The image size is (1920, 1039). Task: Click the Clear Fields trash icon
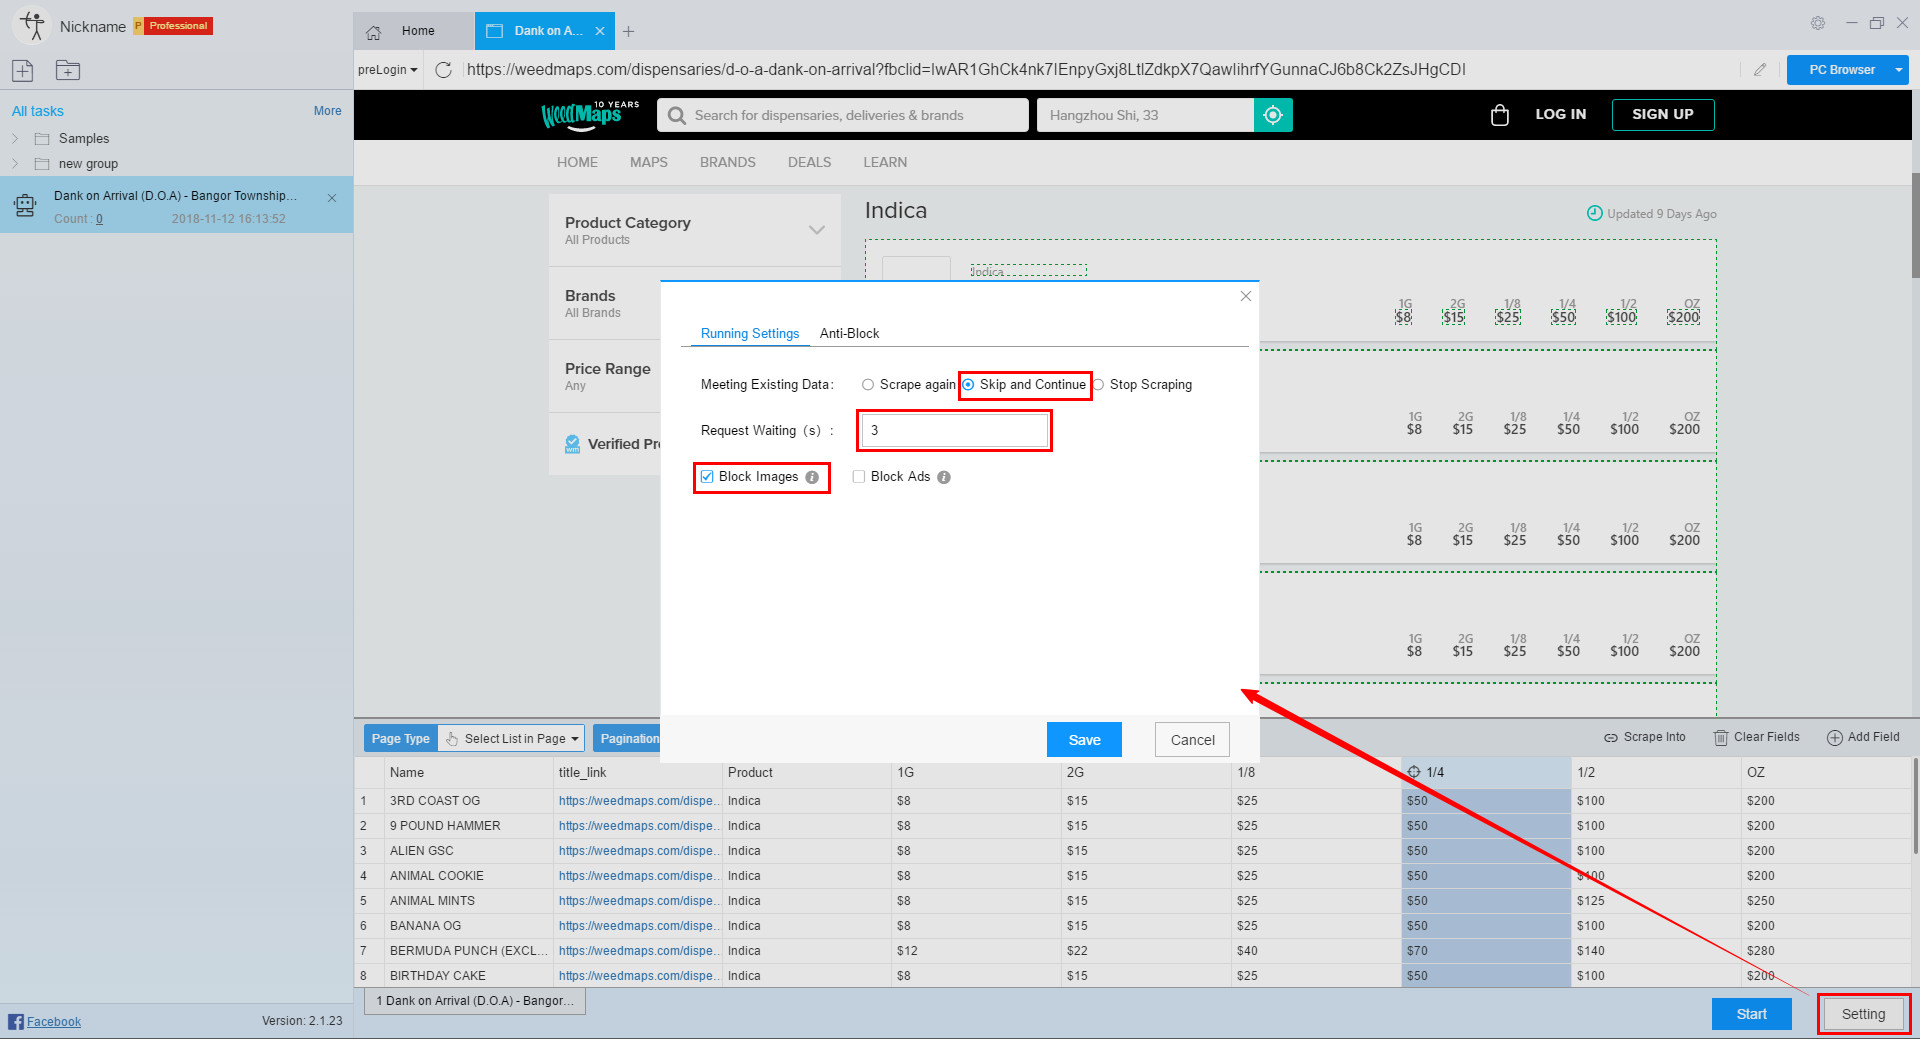[1721, 737]
